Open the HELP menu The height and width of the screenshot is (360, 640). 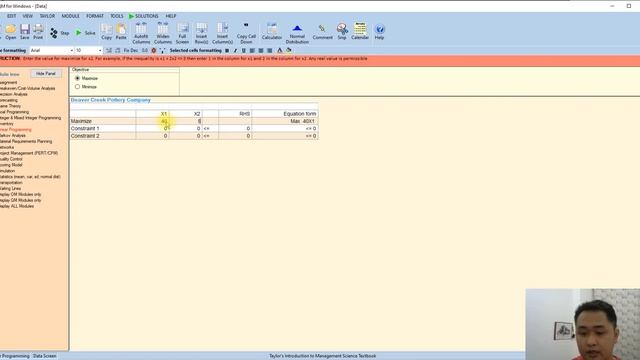click(x=171, y=16)
